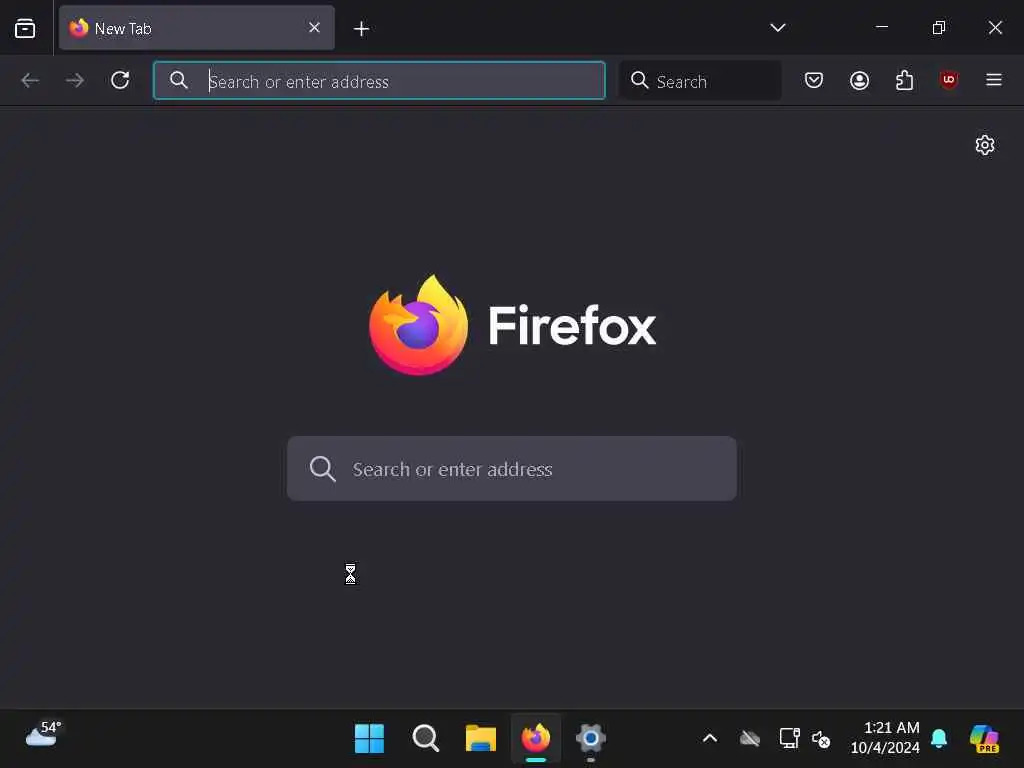1024x768 pixels.
Task: Select the New Tab tab
Action: [x=197, y=28]
